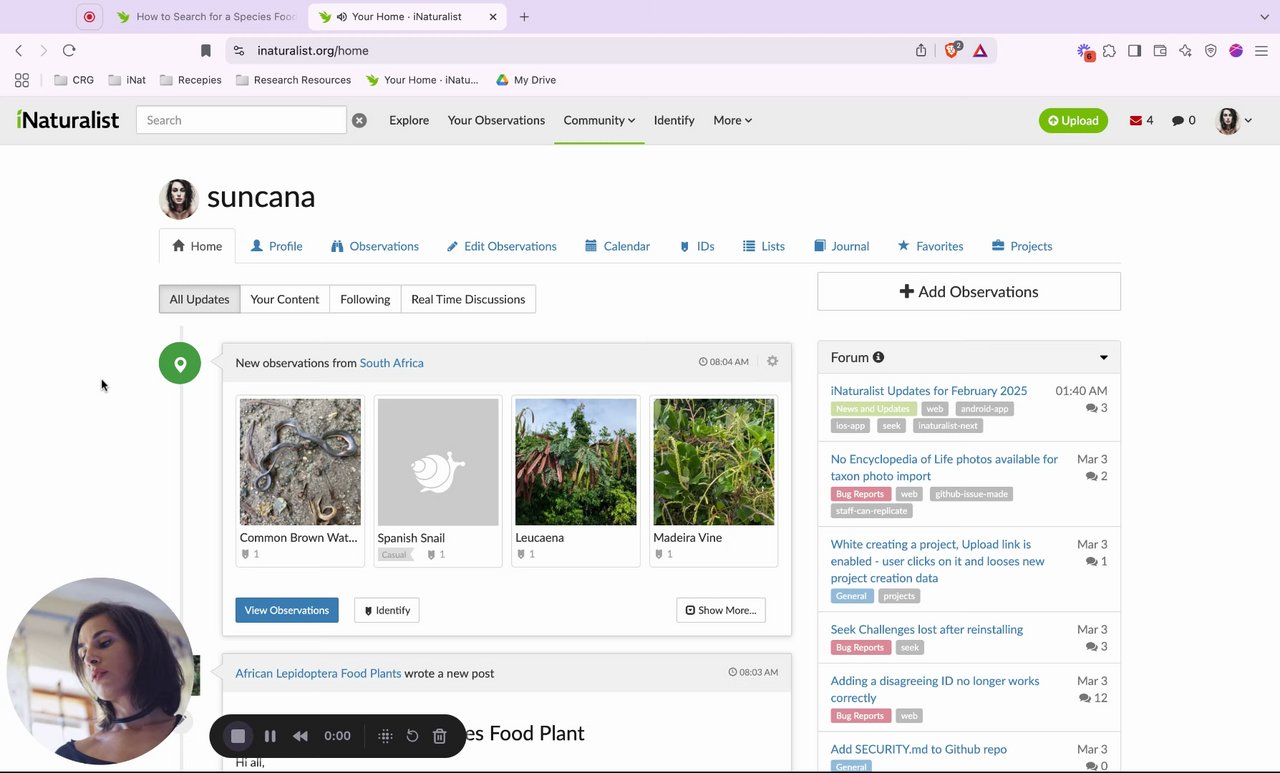The height and width of the screenshot is (773, 1280).
Task: Open the Calendar tab
Action: (617, 246)
